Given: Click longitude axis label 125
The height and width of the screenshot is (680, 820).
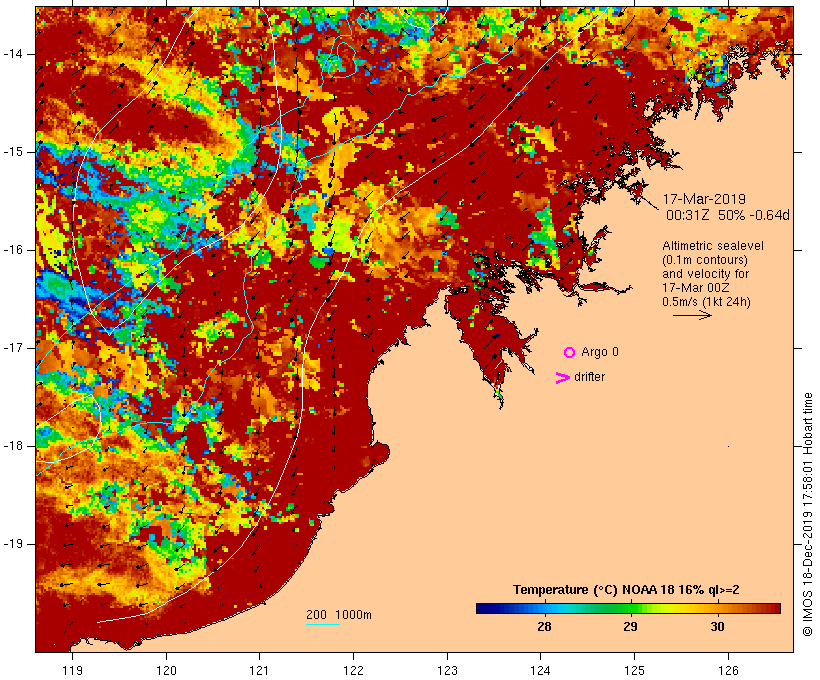Looking at the screenshot, I should (x=634, y=670).
